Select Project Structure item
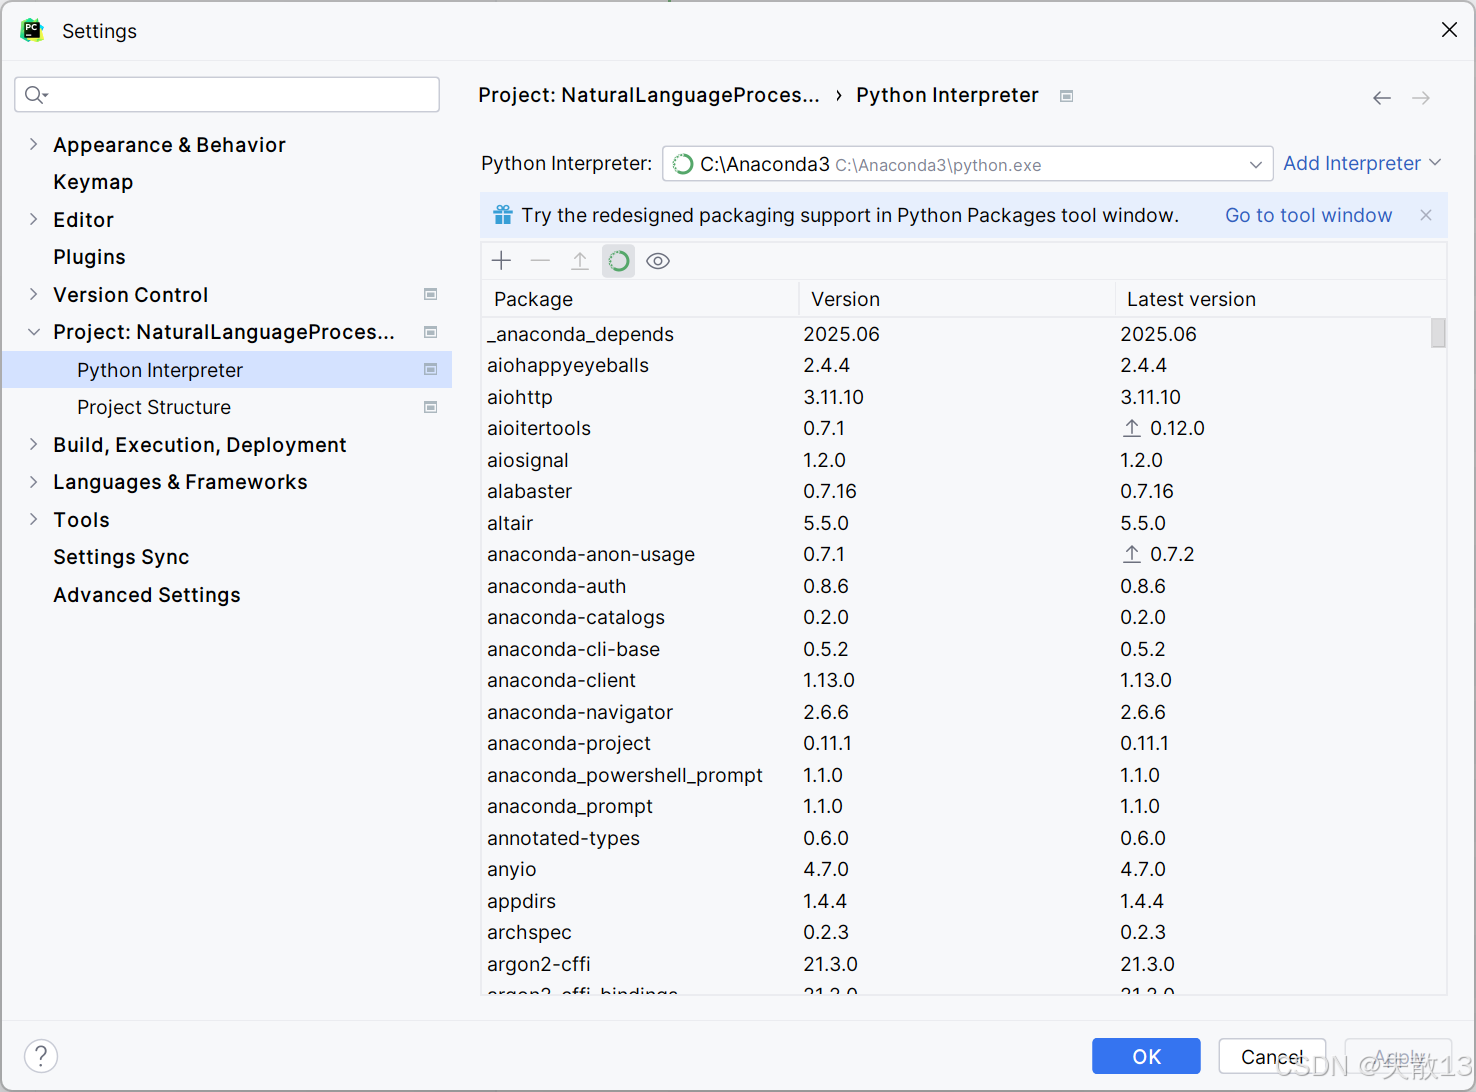1476x1092 pixels. [x=154, y=407]
